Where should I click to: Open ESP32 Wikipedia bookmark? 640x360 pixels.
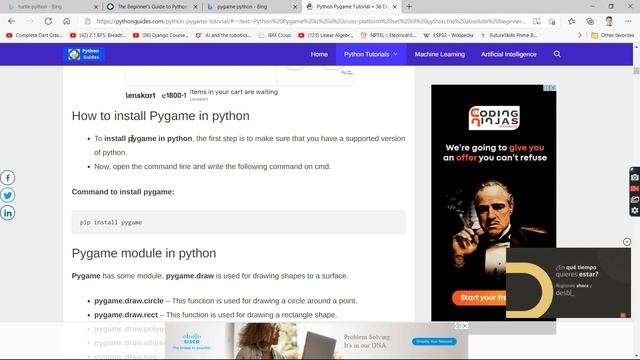click(x=448, y=36)
